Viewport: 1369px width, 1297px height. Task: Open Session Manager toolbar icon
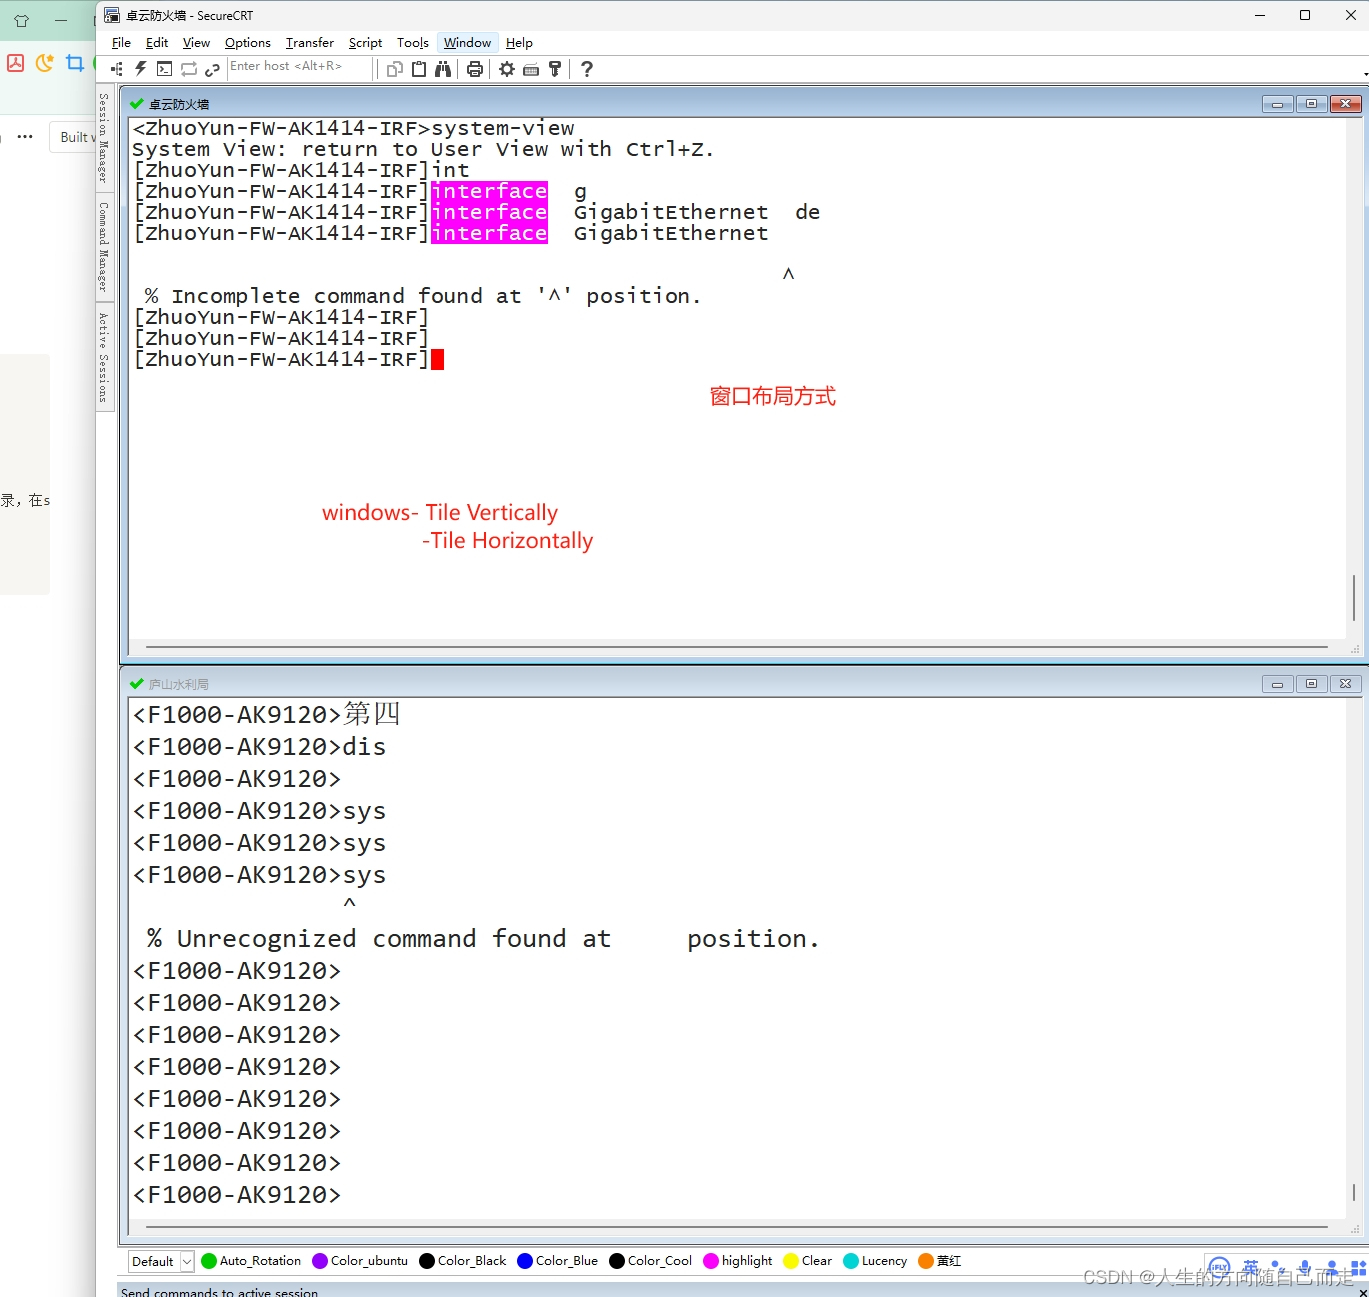117,69
